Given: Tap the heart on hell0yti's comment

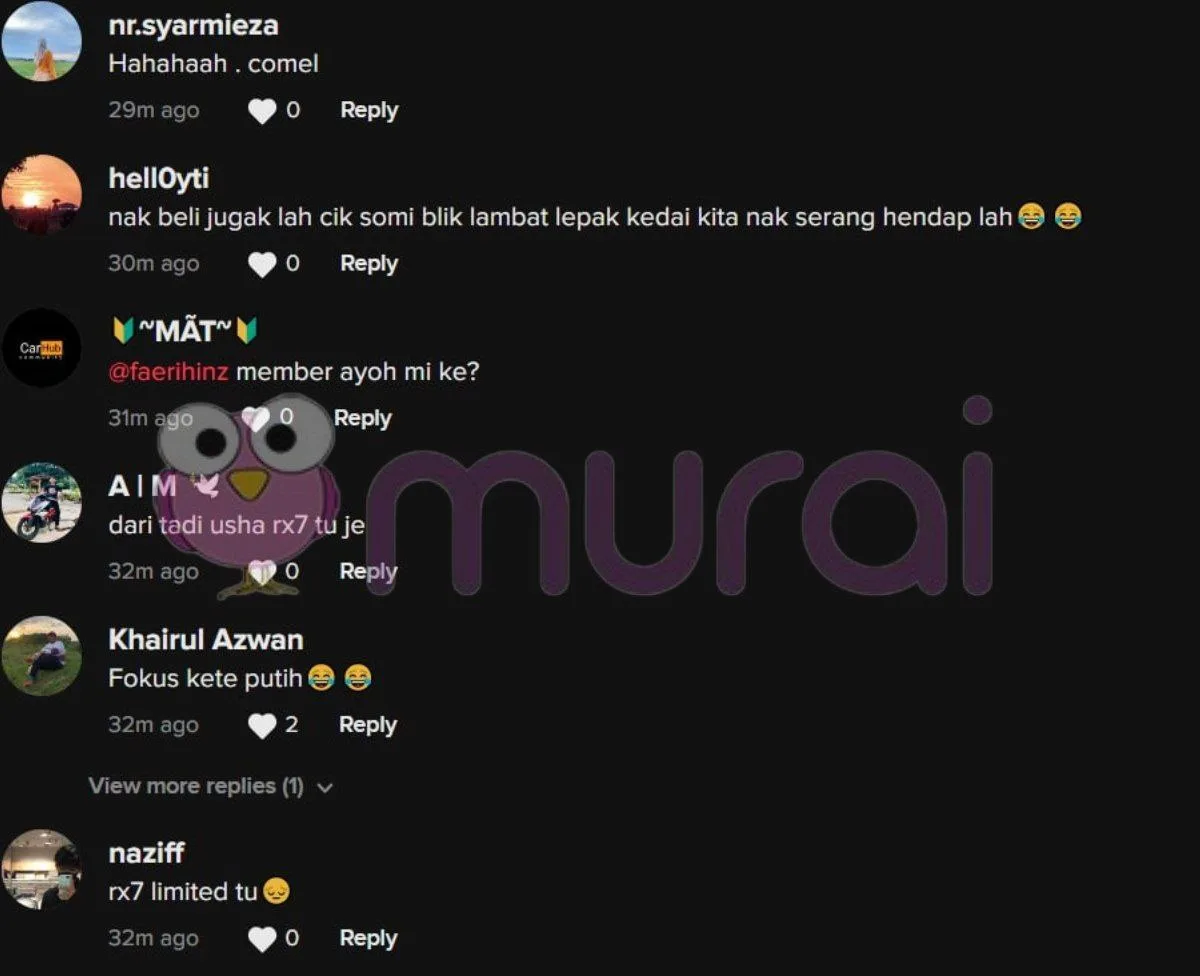Looking at the screenshot, I should (x=262, y=264).
